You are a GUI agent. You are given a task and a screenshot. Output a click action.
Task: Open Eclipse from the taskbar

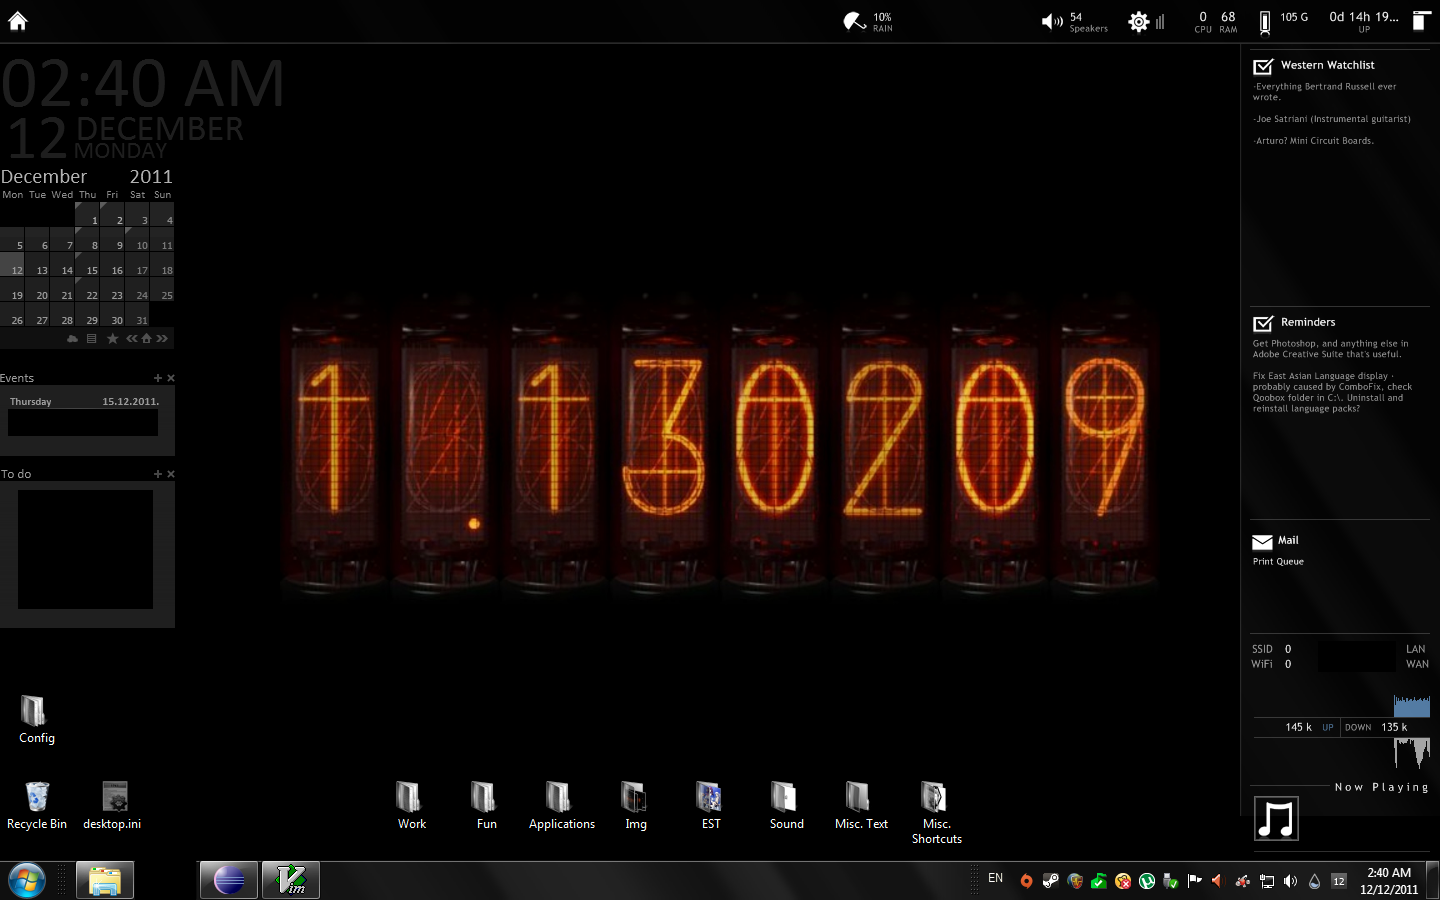click(229, 881)
